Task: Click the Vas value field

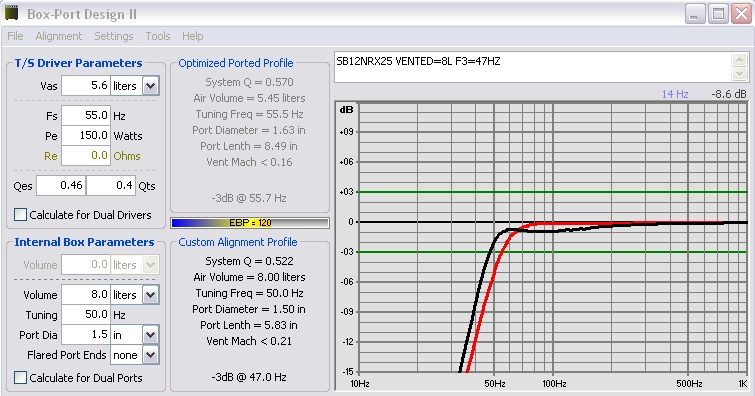Action: (x=86, y=86)
